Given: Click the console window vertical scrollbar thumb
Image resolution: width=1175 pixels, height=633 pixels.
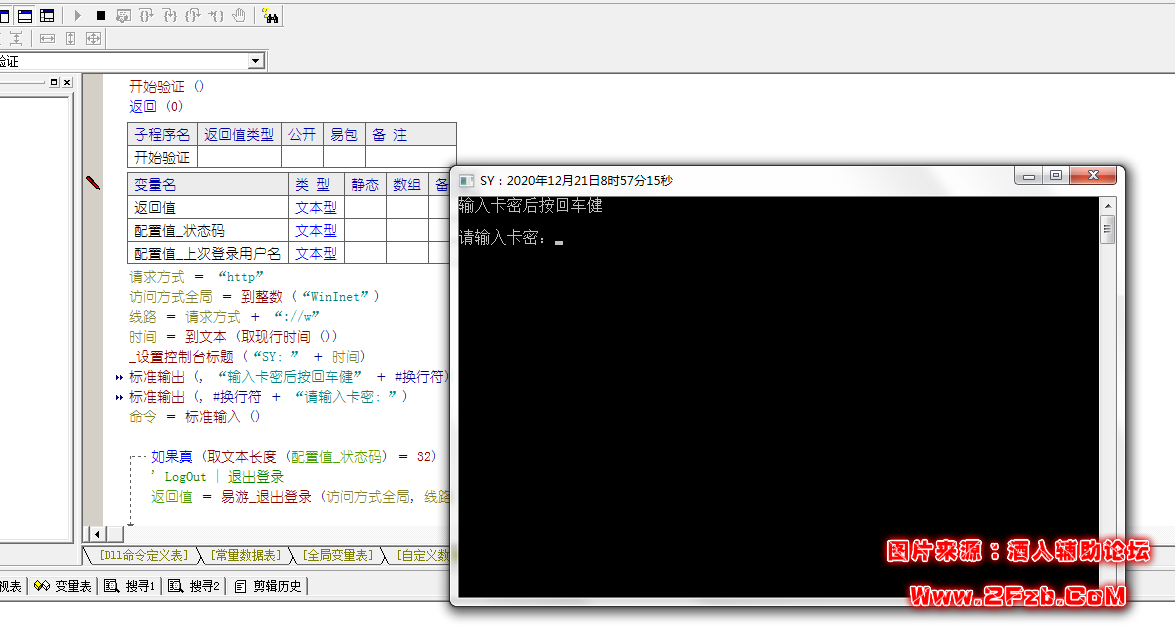Looking at the screenshot, I should pos(1107,232).
